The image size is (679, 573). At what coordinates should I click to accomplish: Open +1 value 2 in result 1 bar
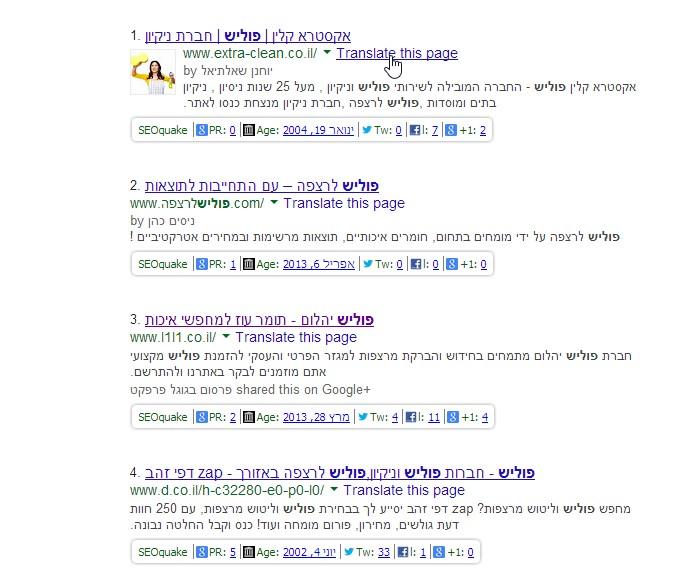pos(483,130)
